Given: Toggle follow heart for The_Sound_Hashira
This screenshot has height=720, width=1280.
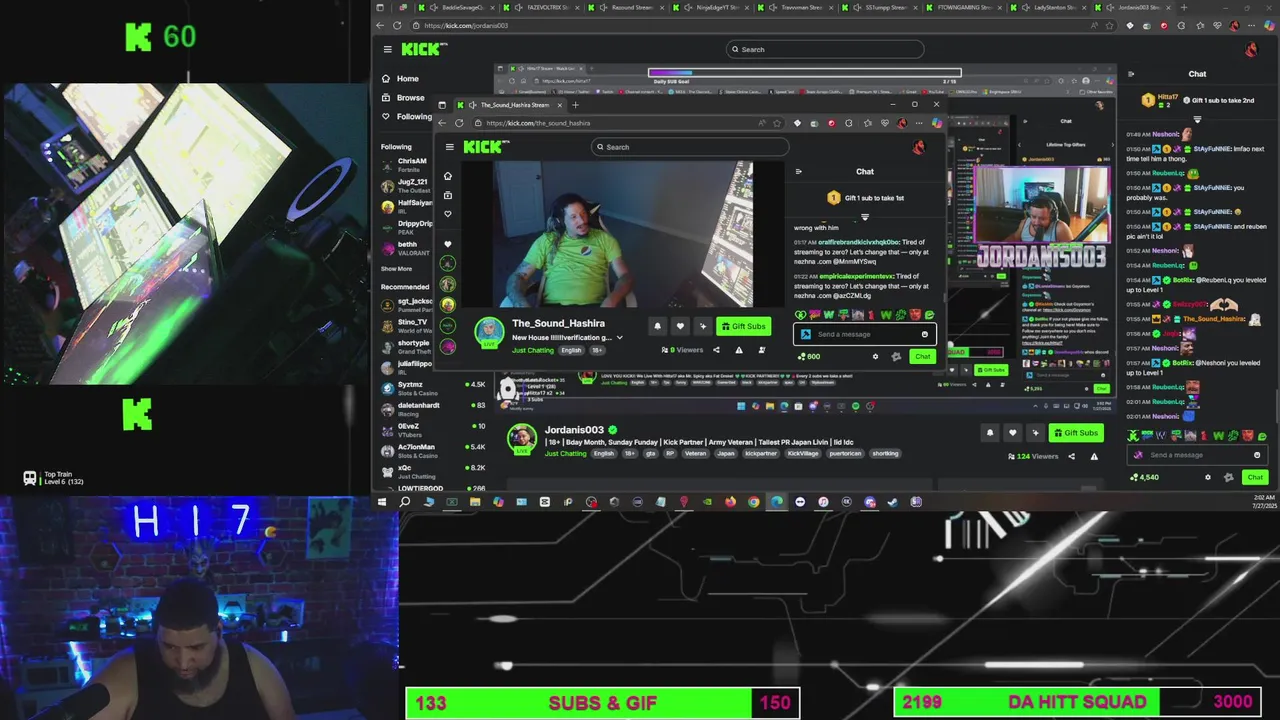Looking at the screenshot, I should click(x=680, y=326).
